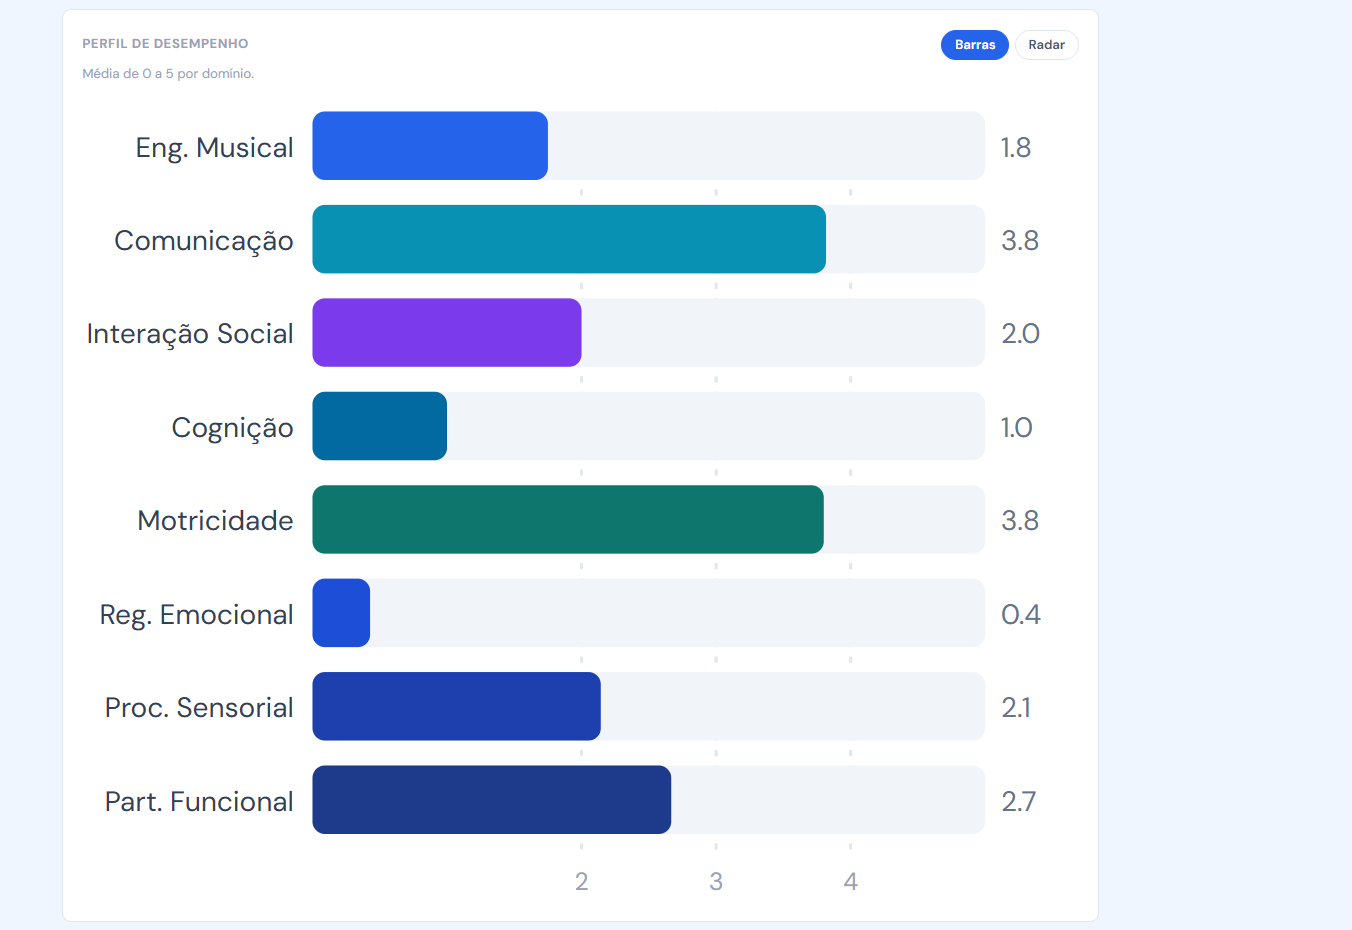Click the Reg. Emocional label
This screenshot has width=1352, height=930.
197,615
